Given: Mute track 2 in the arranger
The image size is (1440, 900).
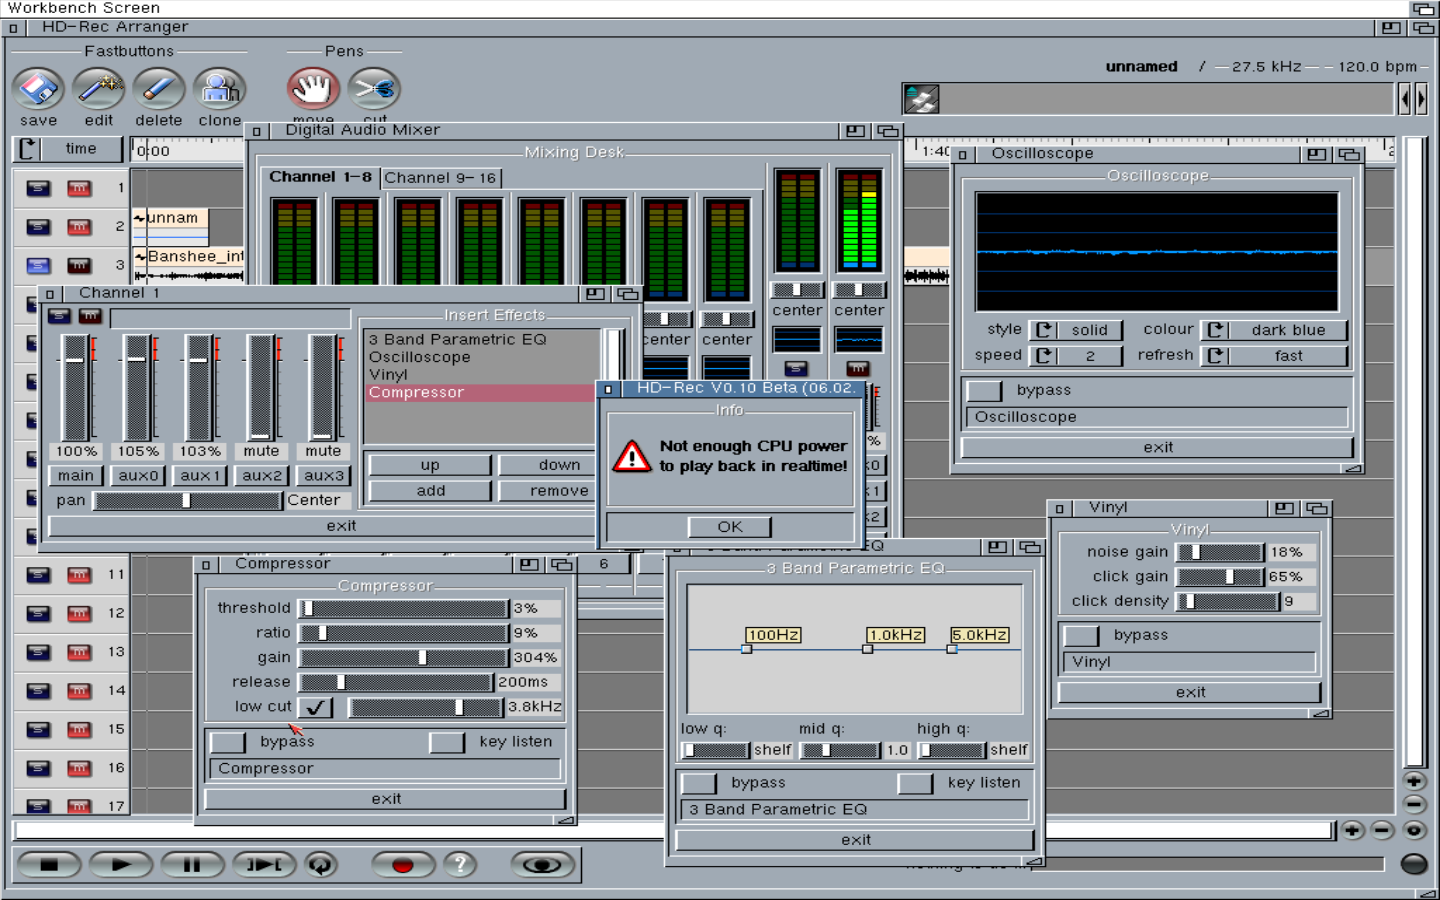Looking at the screenshot, I should pyautogui.click(x=79, y=227).
